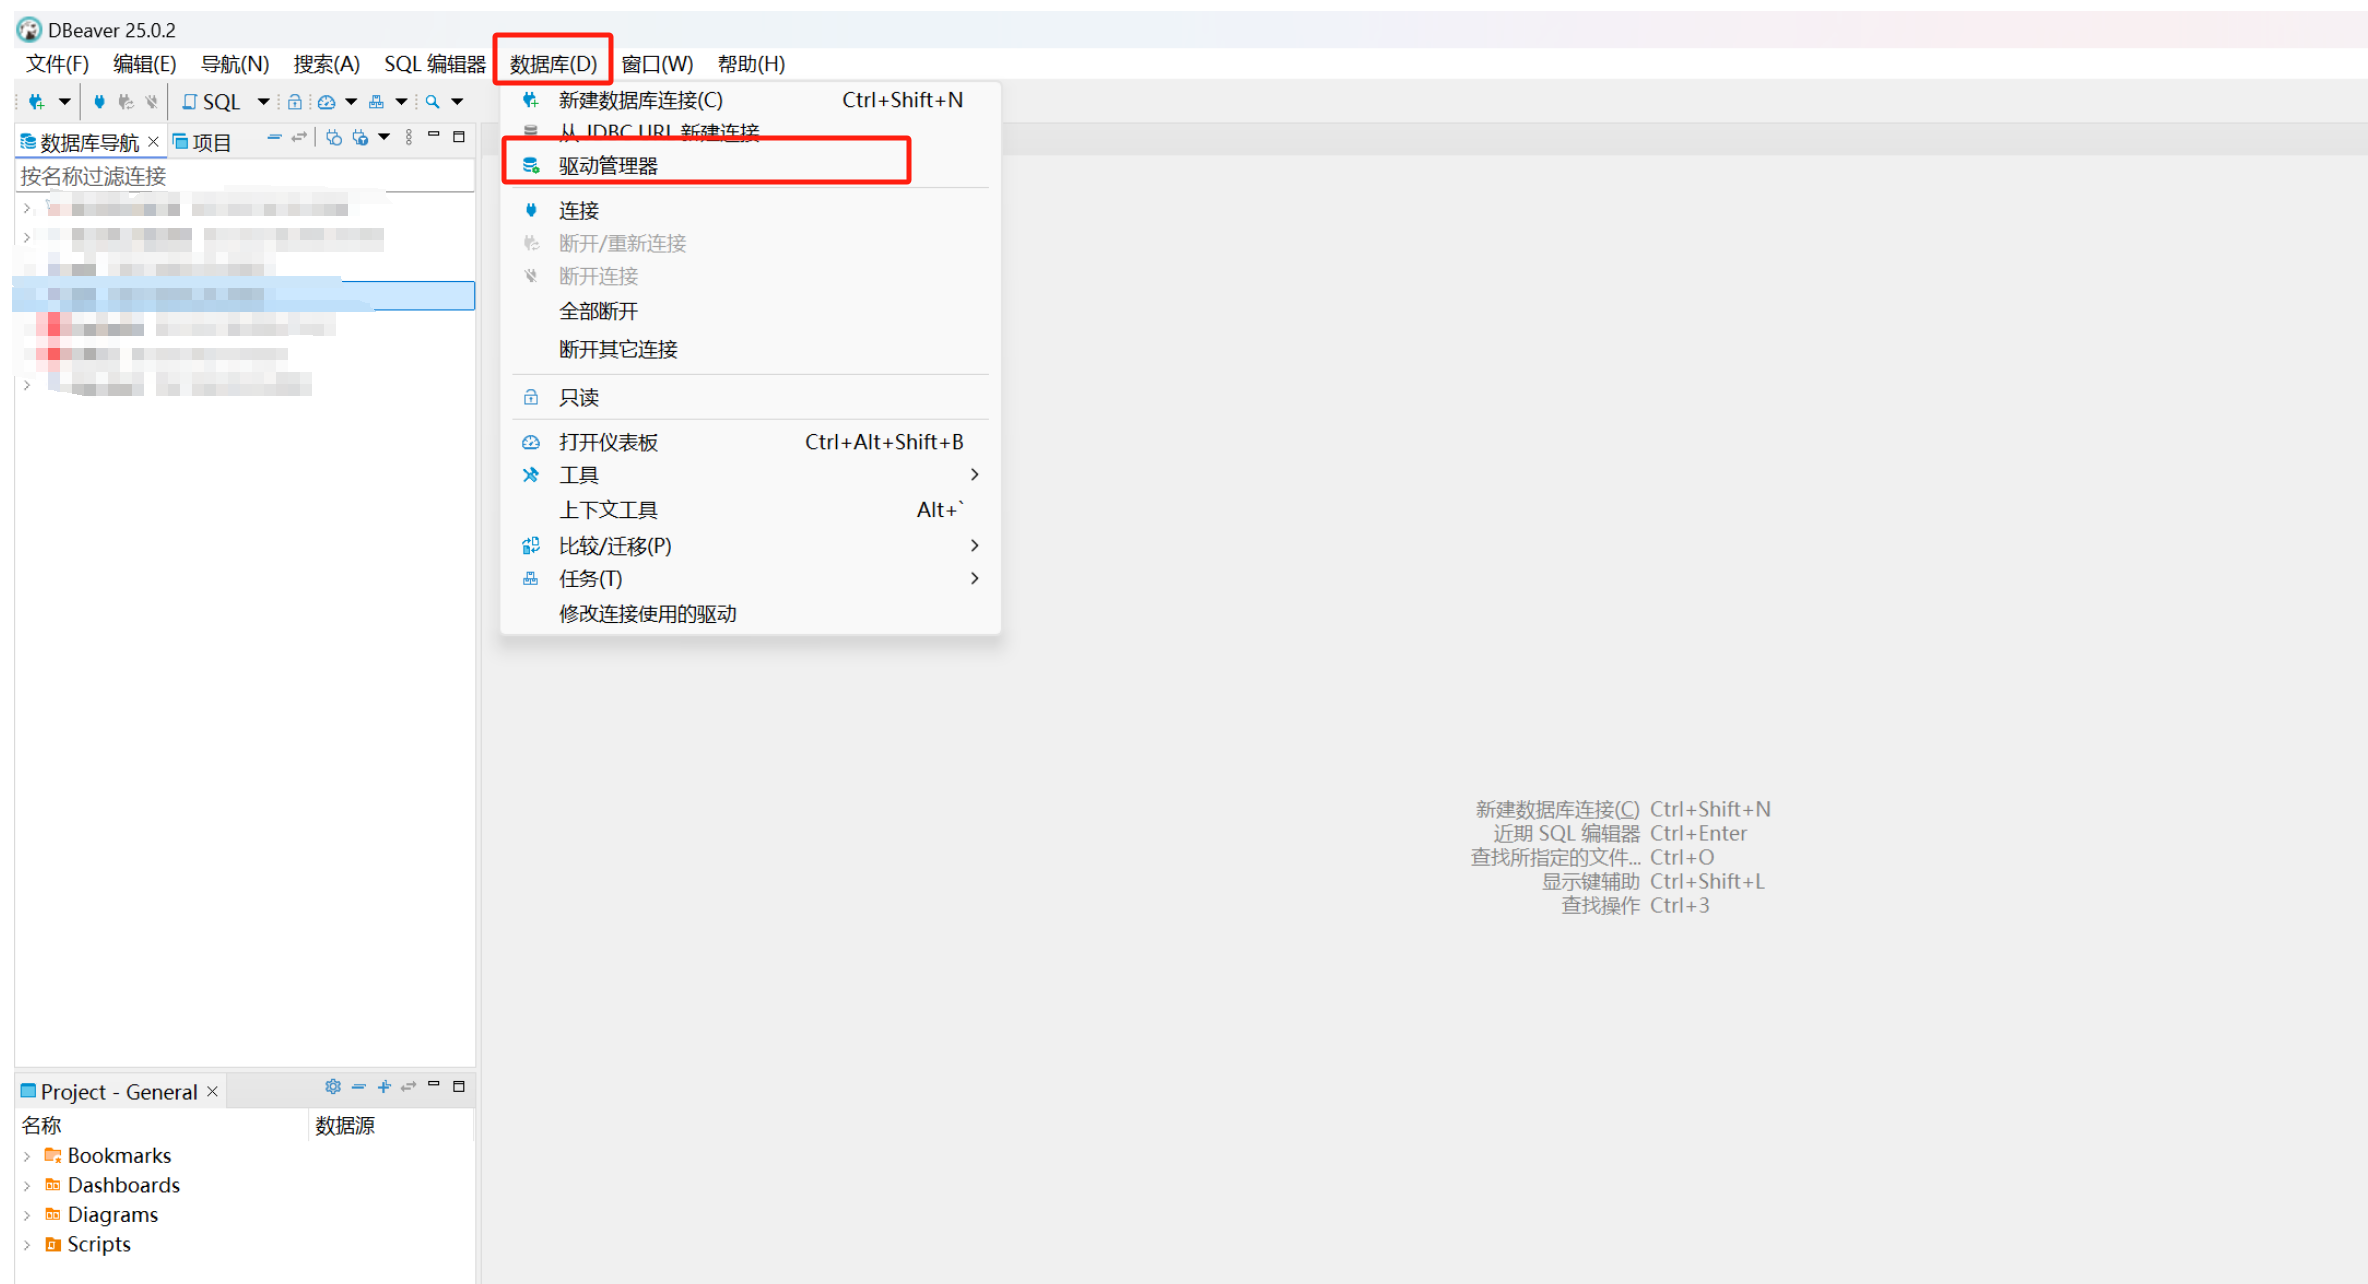
Task: Click the dashboard gauge toolbar icon
Action: click(x=326, y=102)
